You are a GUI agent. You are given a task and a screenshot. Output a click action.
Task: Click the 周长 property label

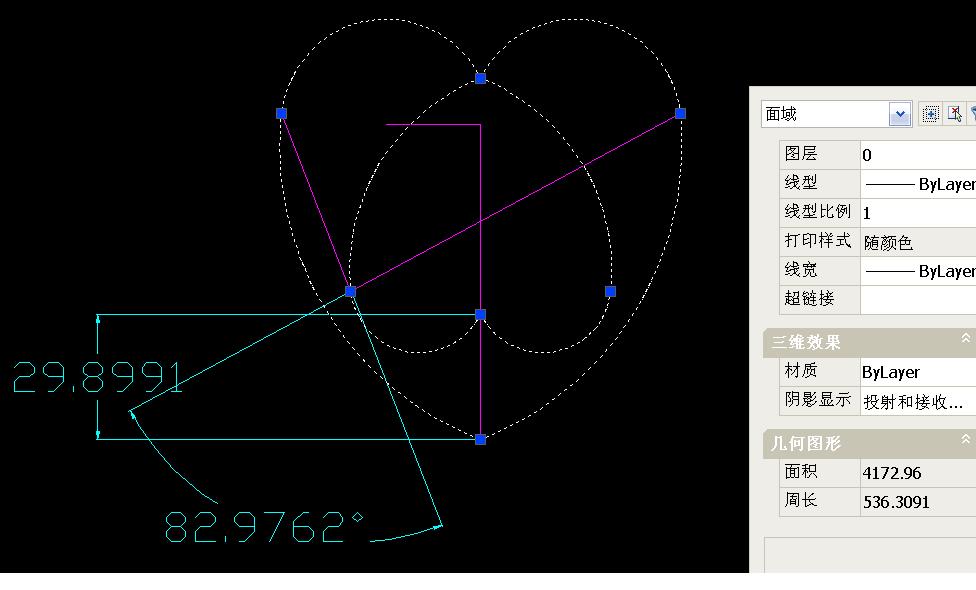pos(800,500)
